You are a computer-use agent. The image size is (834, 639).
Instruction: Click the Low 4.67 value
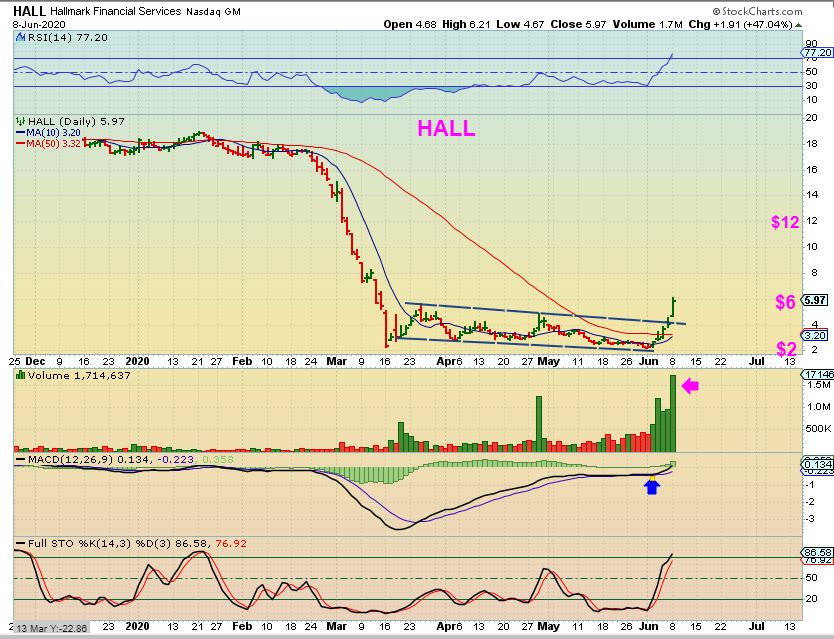(x=520, y=24)
